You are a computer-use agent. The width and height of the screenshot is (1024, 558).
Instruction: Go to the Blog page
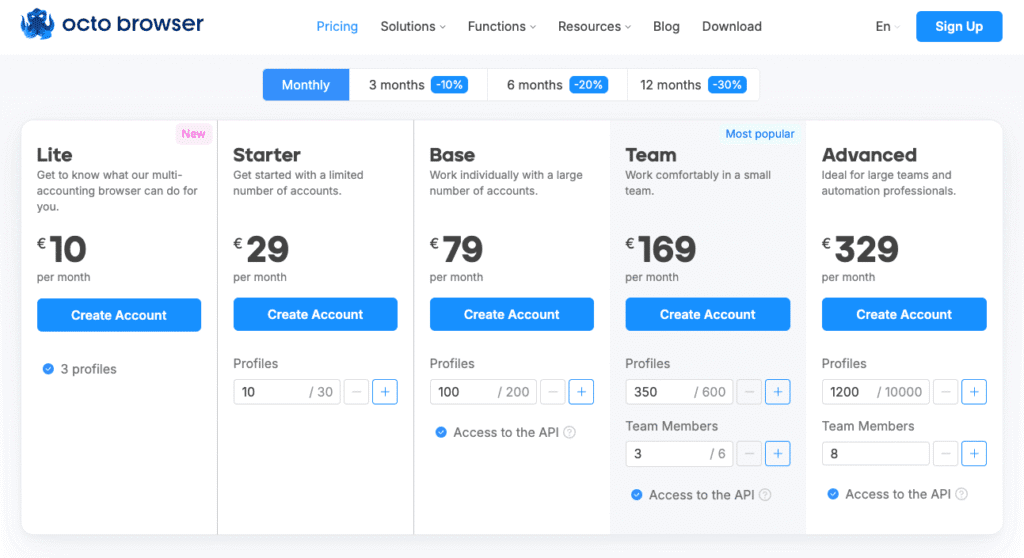coord(666,26)
